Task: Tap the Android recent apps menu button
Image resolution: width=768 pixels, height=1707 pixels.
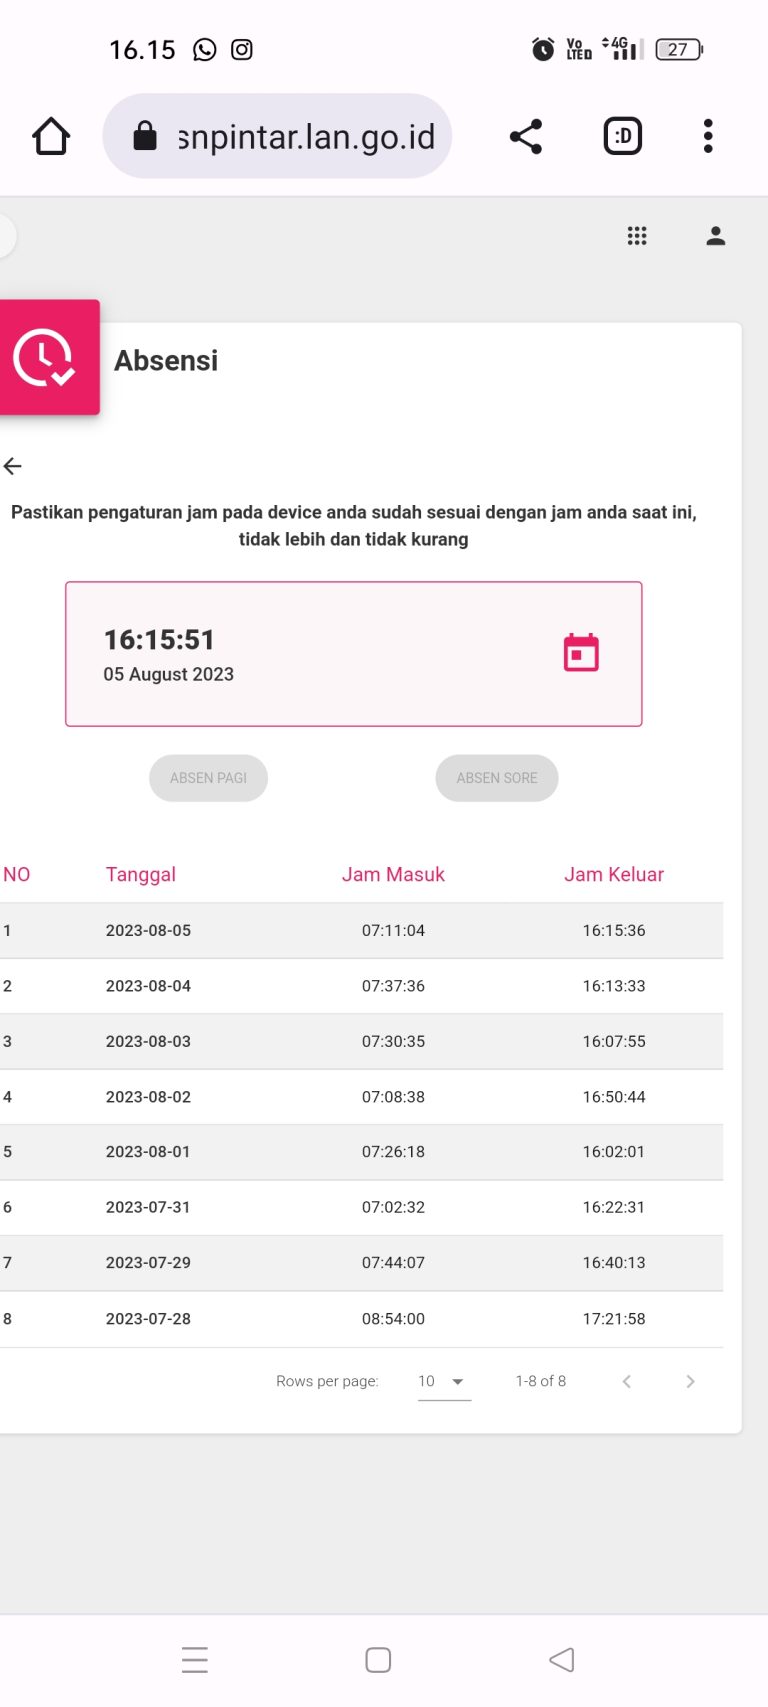Action: point(195,1660)
